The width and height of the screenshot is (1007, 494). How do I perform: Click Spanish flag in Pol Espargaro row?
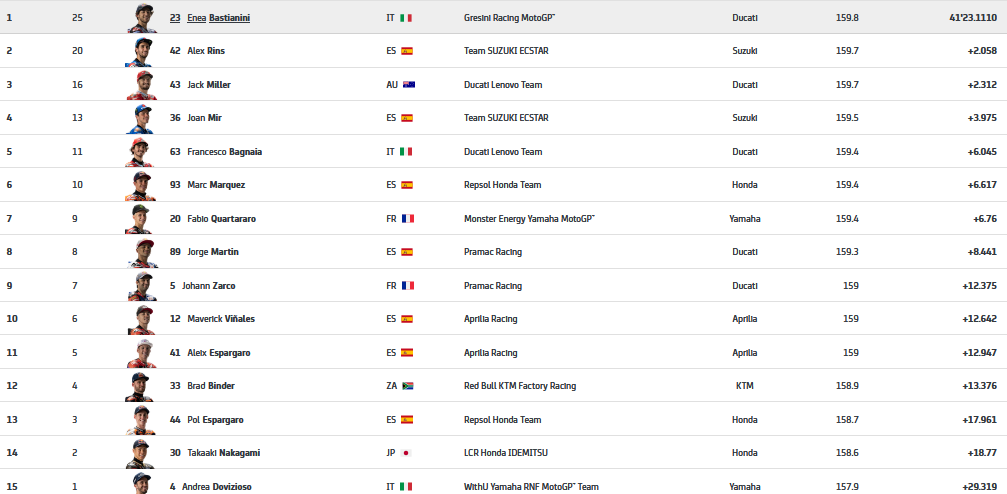[407, 419]
